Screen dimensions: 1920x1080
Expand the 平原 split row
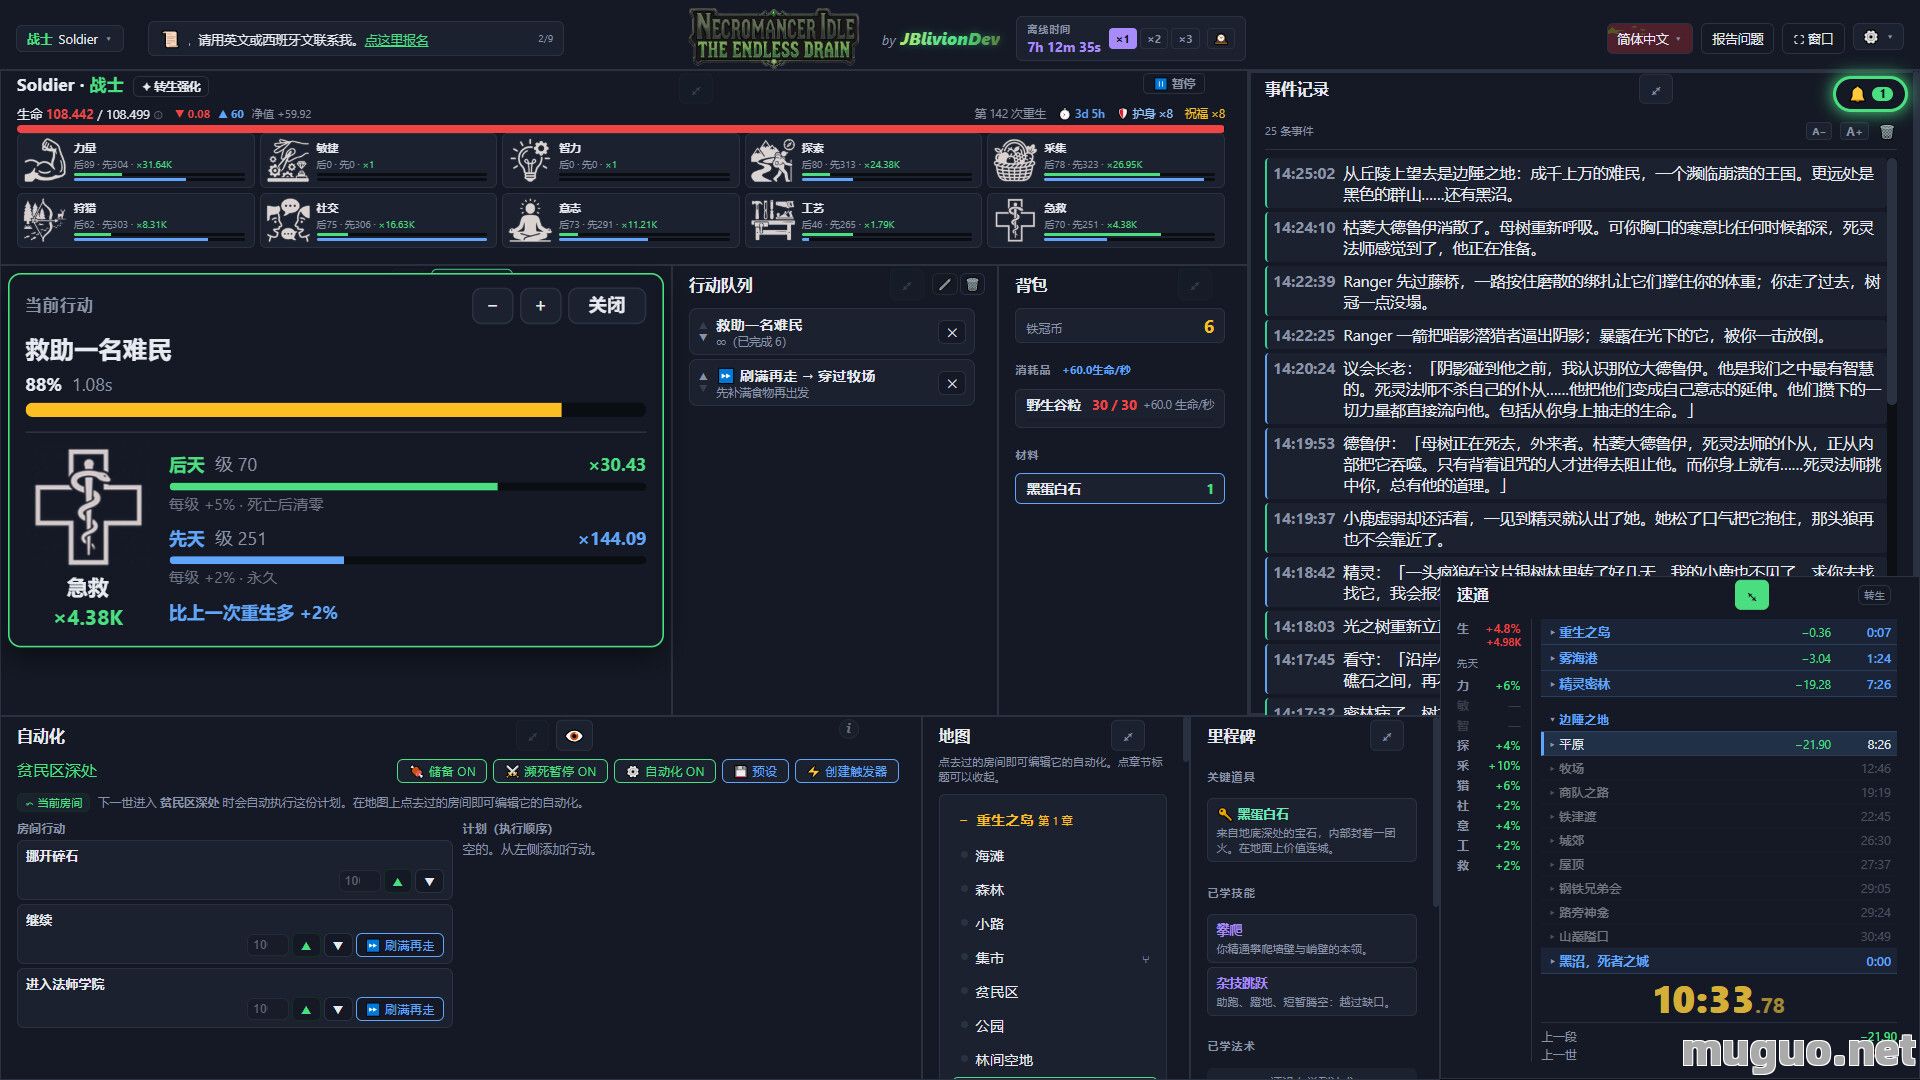(1719, 745)
